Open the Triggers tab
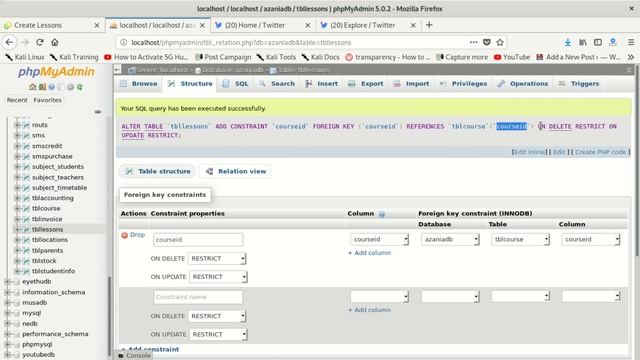This screenshot has height=360, width=640. click(579, 84)
